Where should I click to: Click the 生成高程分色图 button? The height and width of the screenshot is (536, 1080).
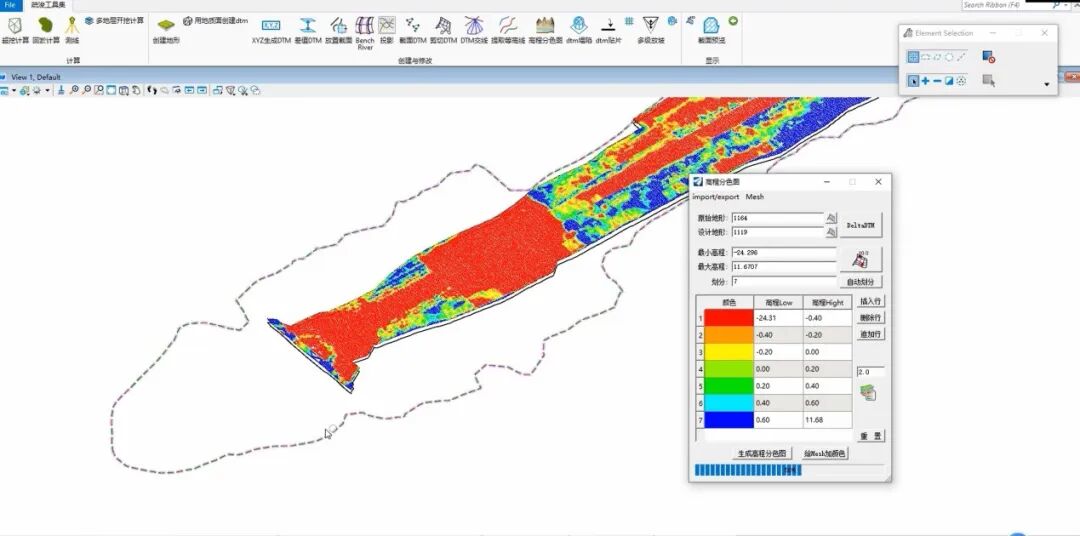pyautogui.click(x=763, y=453)
